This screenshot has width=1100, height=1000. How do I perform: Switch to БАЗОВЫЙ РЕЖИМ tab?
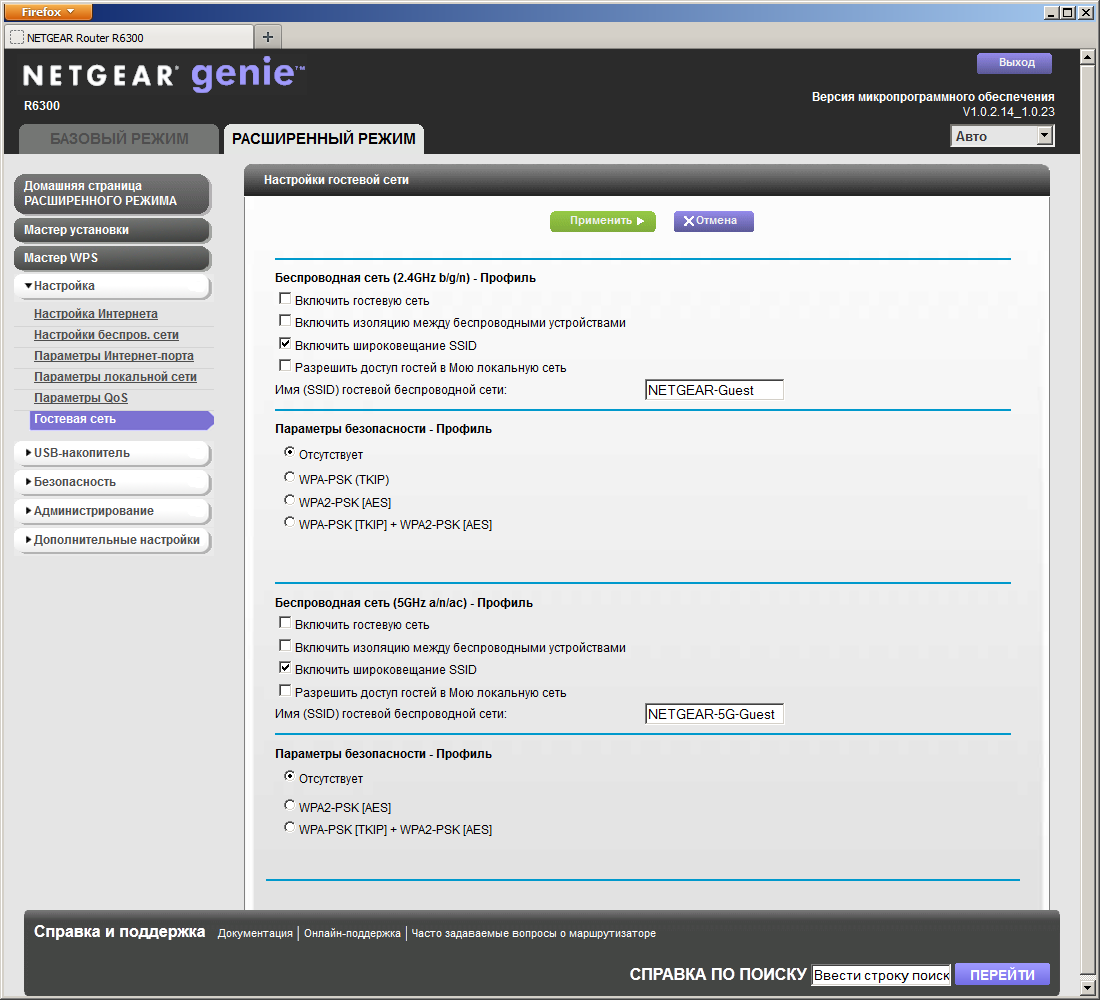[119, 139]
